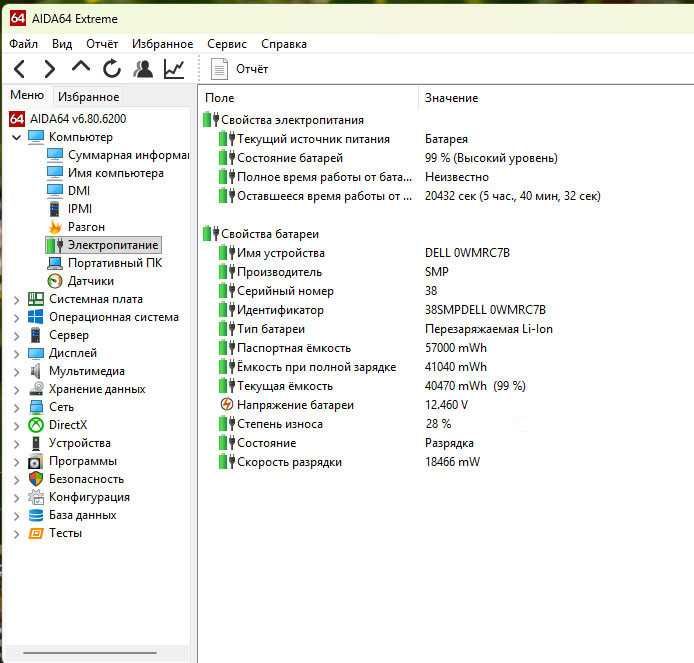The width and height of the screenshot is (694, 663).
Task: Expand the Системная плата node
Action: (x=16, y=300)
